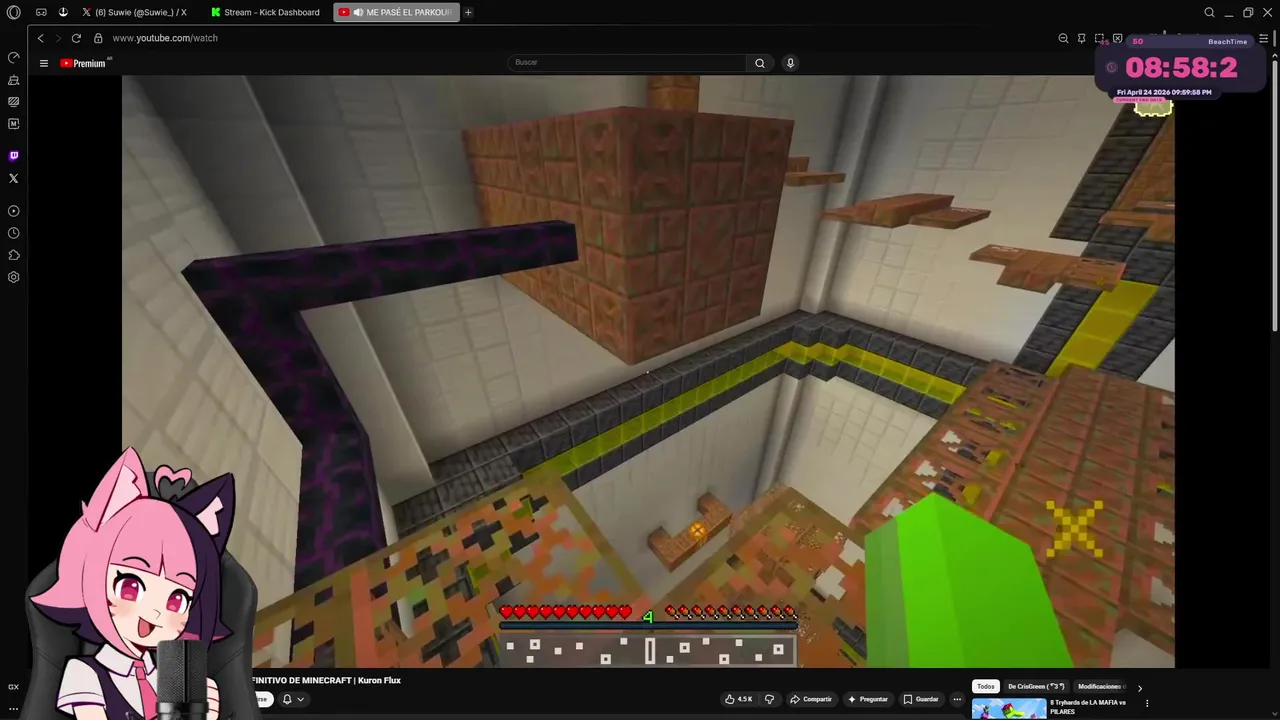Image resolution: width=1280 pixels, height=720 pixels.
Task: Select the De CrisGreen filter chip
Action: (1034, 687)
